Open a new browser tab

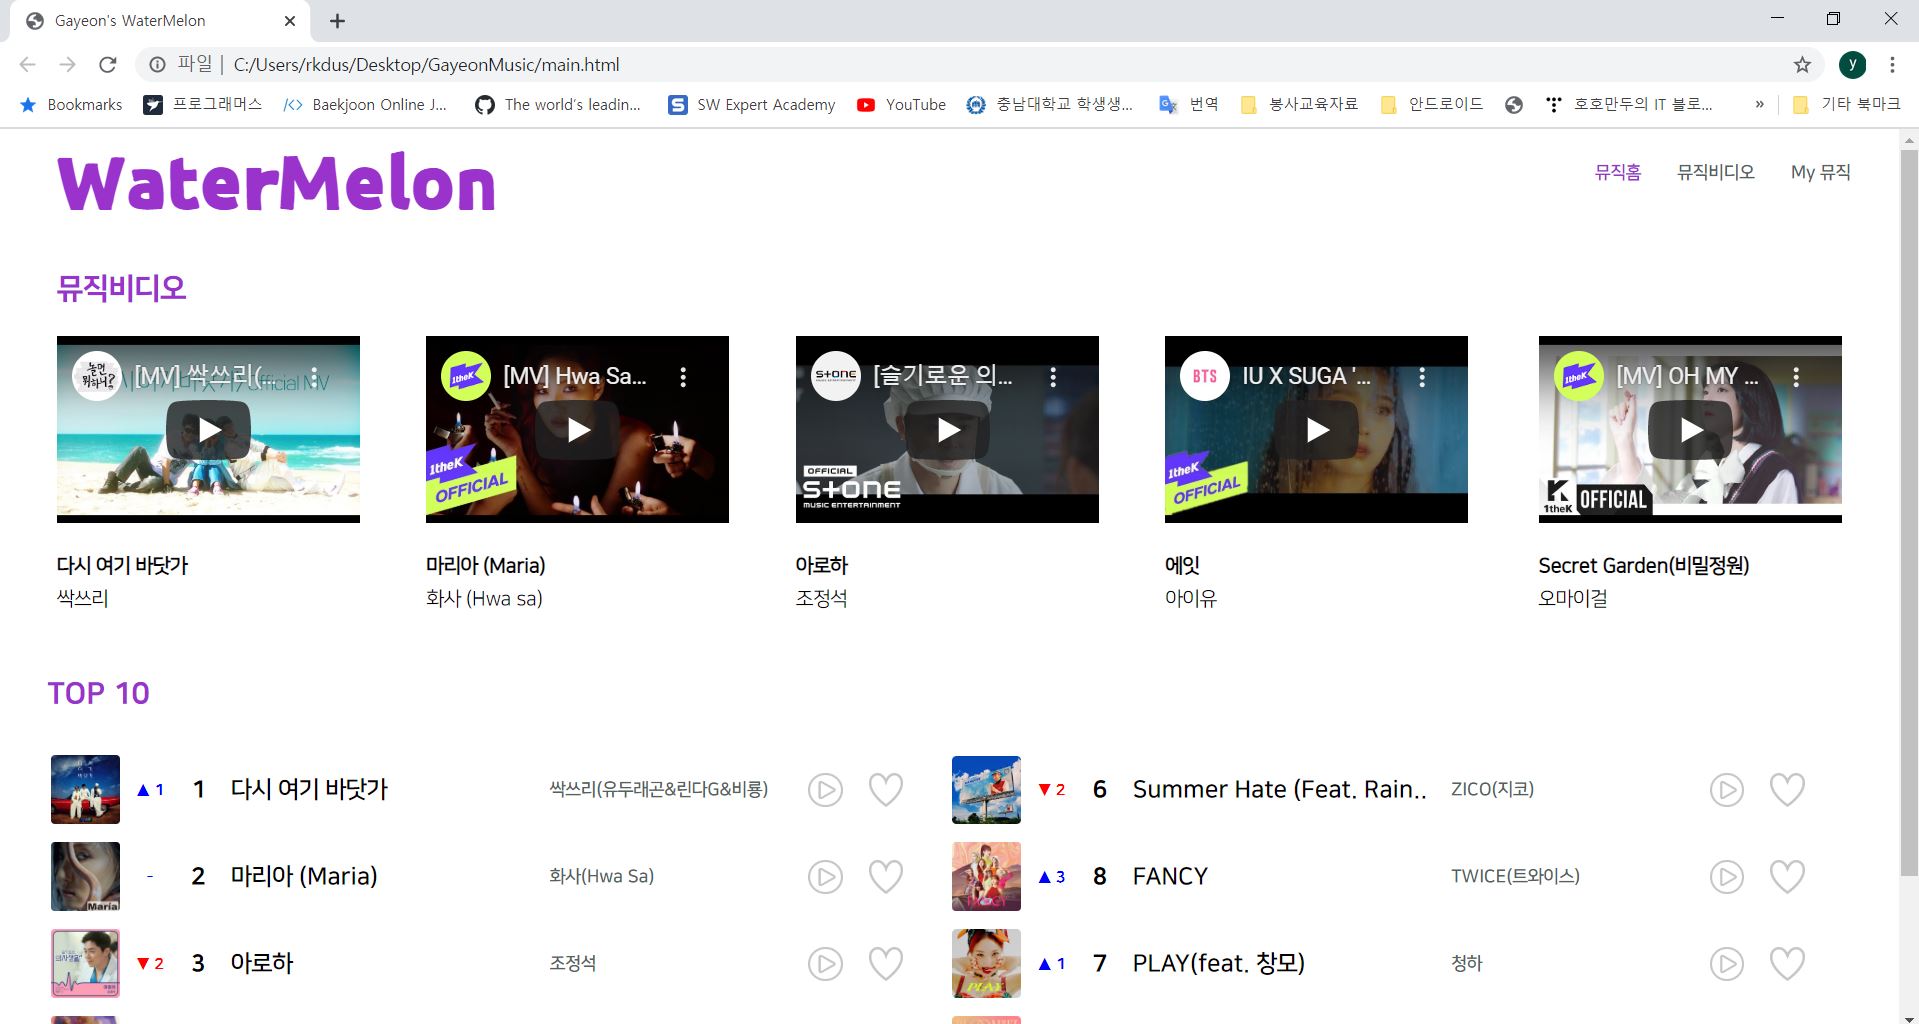point(337,21)
